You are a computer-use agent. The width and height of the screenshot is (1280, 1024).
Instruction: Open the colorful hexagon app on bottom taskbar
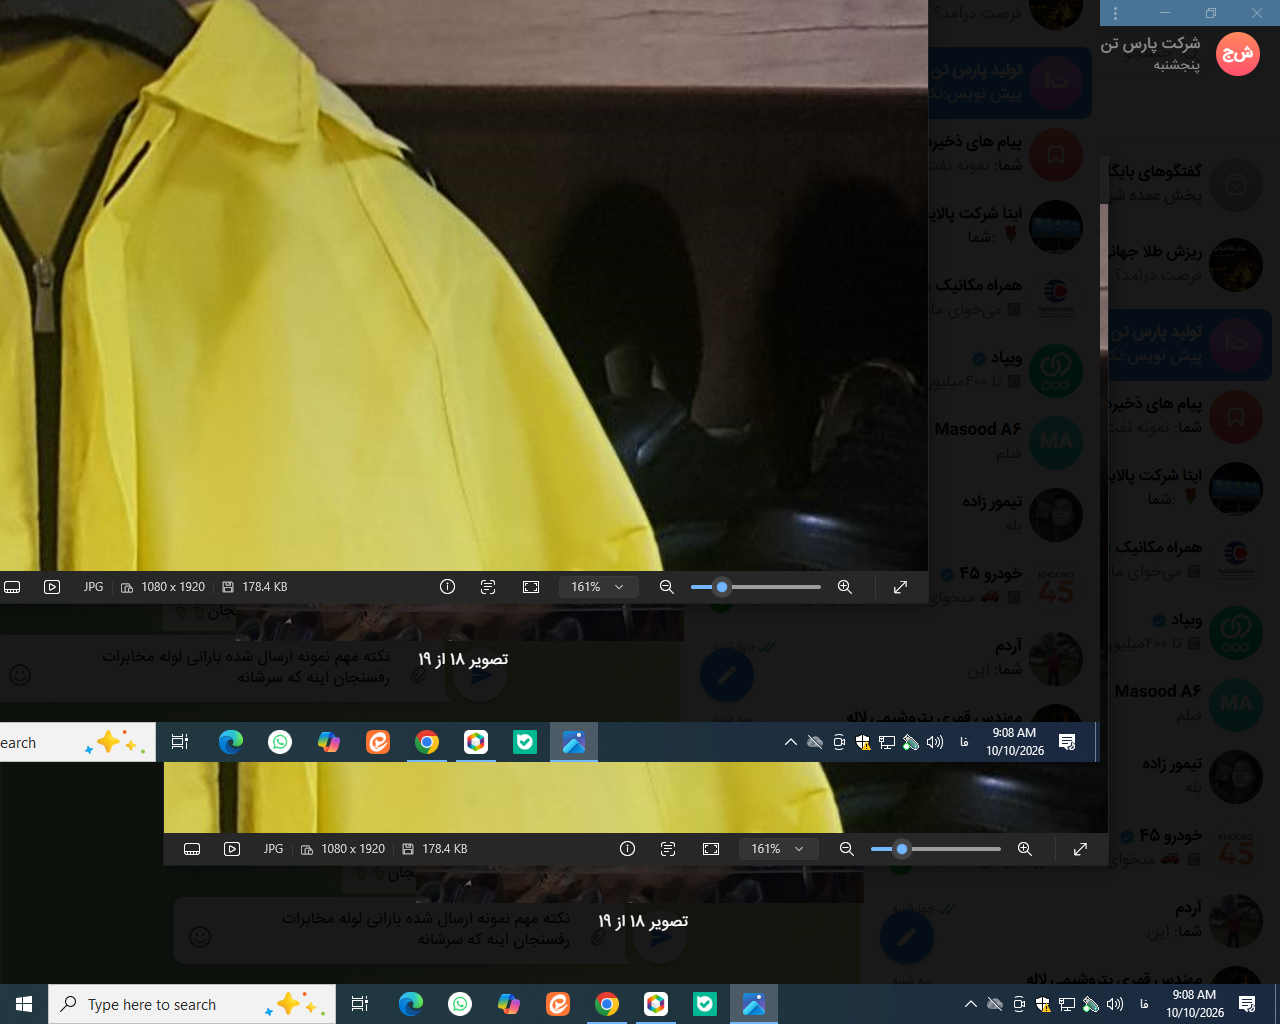pyautogui.click(x=656, y=1004)
